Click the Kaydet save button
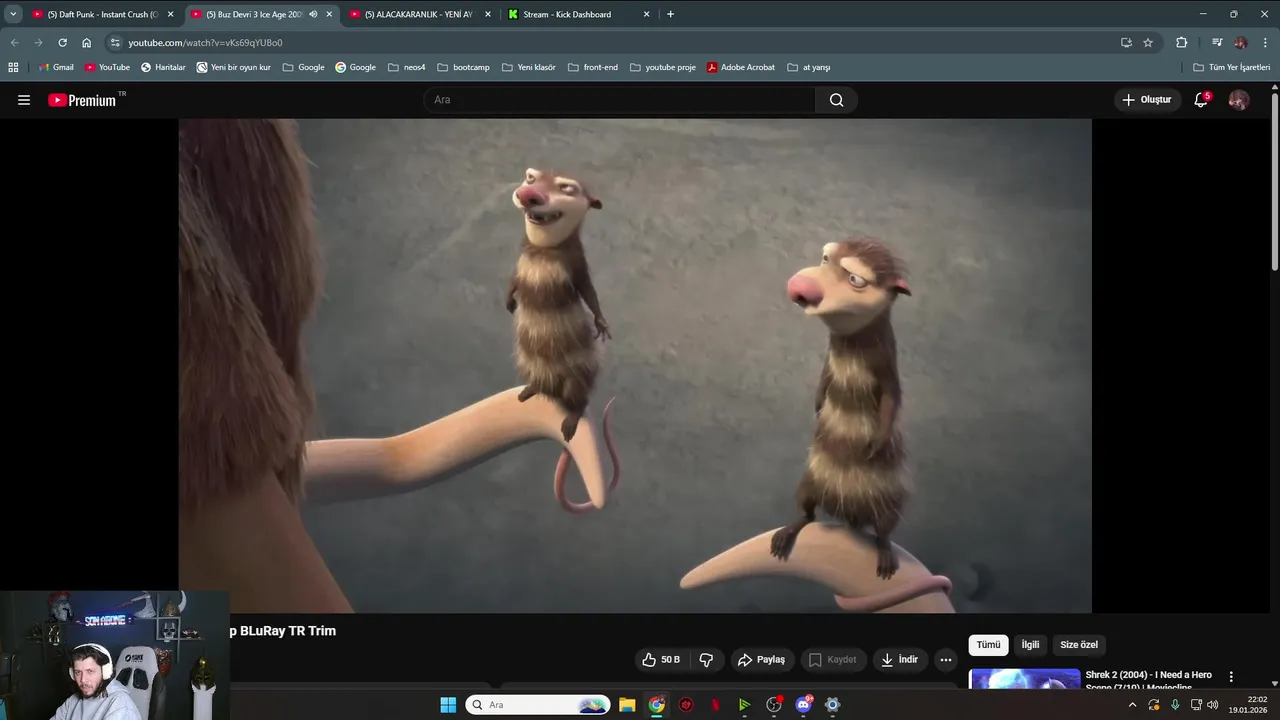This screenshot has height=720, width=1280. (833, 660)
